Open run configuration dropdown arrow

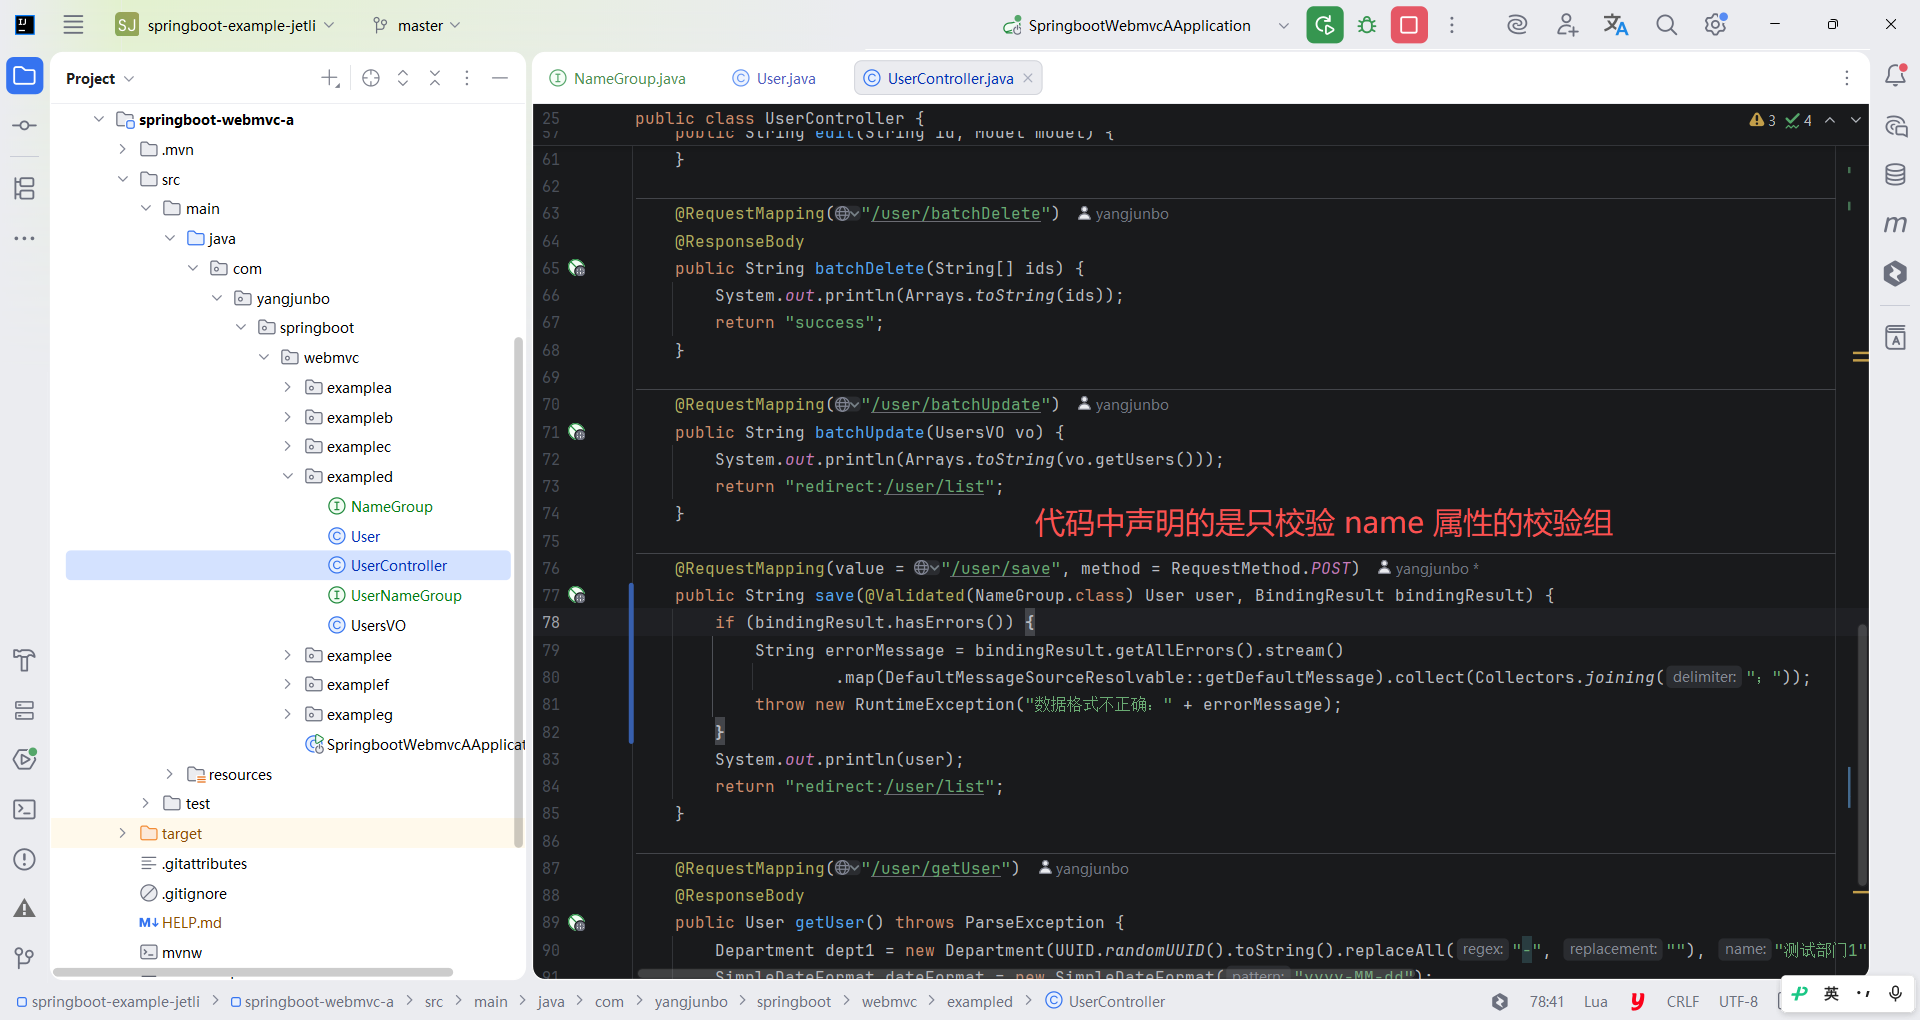click(x=1283, y=25)
